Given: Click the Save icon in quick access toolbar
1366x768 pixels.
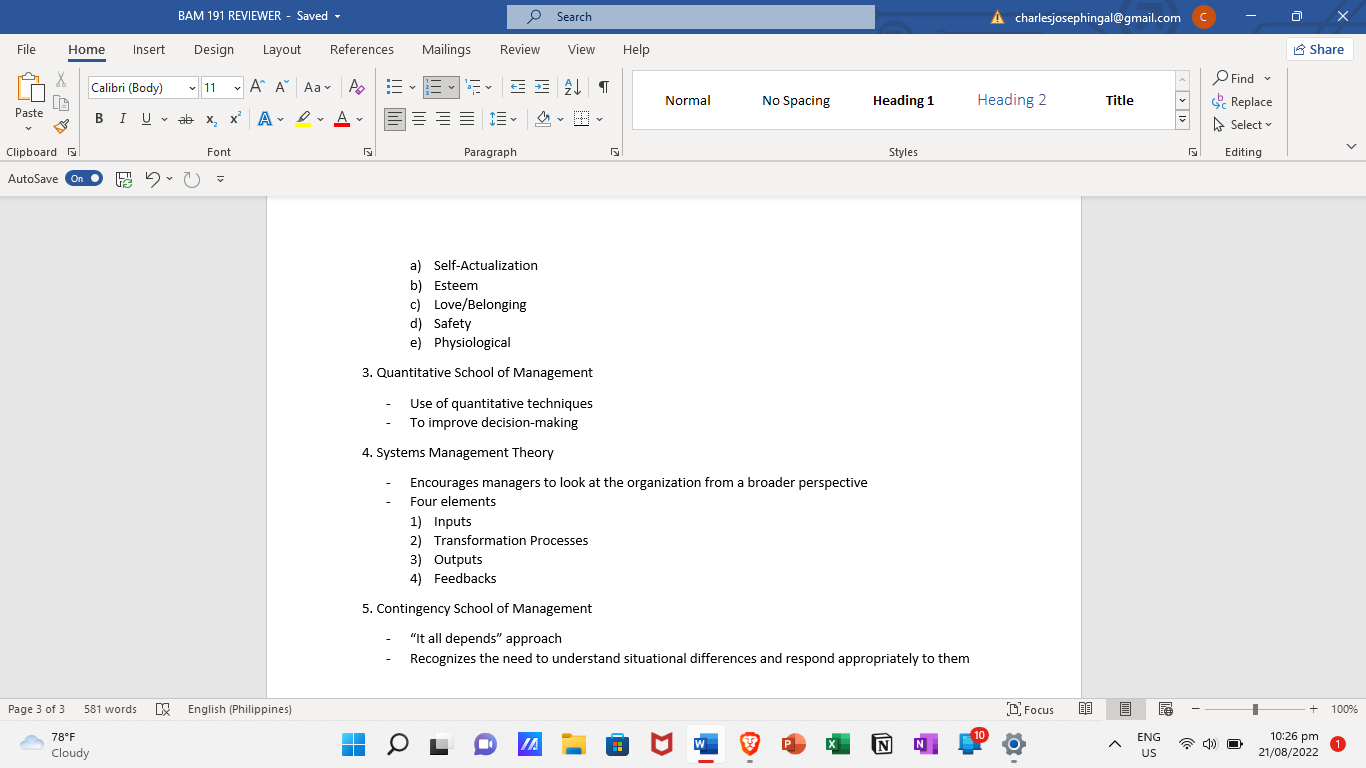Looking at the screenshot, I should pyautogui.click(x=124, y=179).
